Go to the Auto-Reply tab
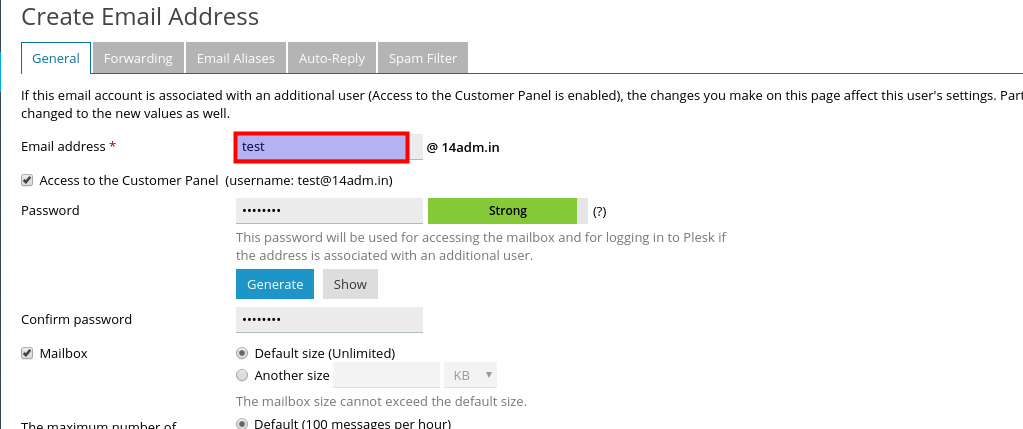Screen dimensions: 1023x429 point(332,58)
